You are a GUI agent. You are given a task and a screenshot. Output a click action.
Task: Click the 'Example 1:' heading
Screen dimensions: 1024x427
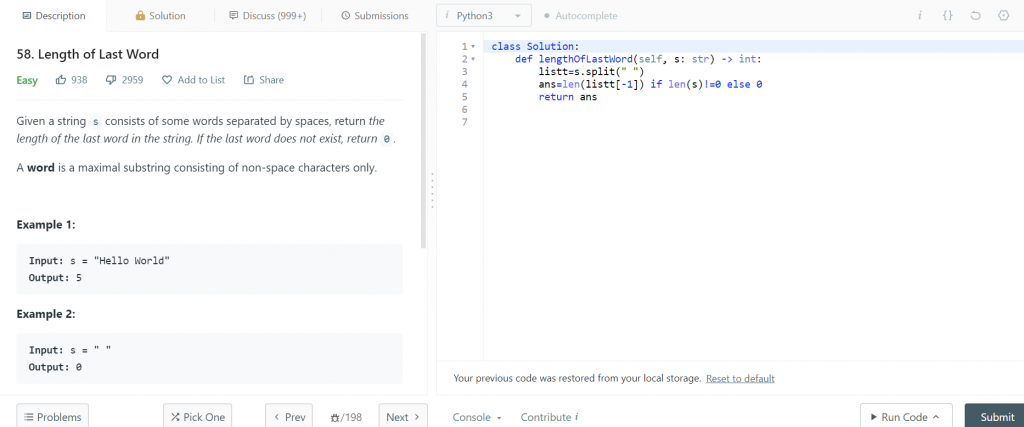click(x=46, y=225)
